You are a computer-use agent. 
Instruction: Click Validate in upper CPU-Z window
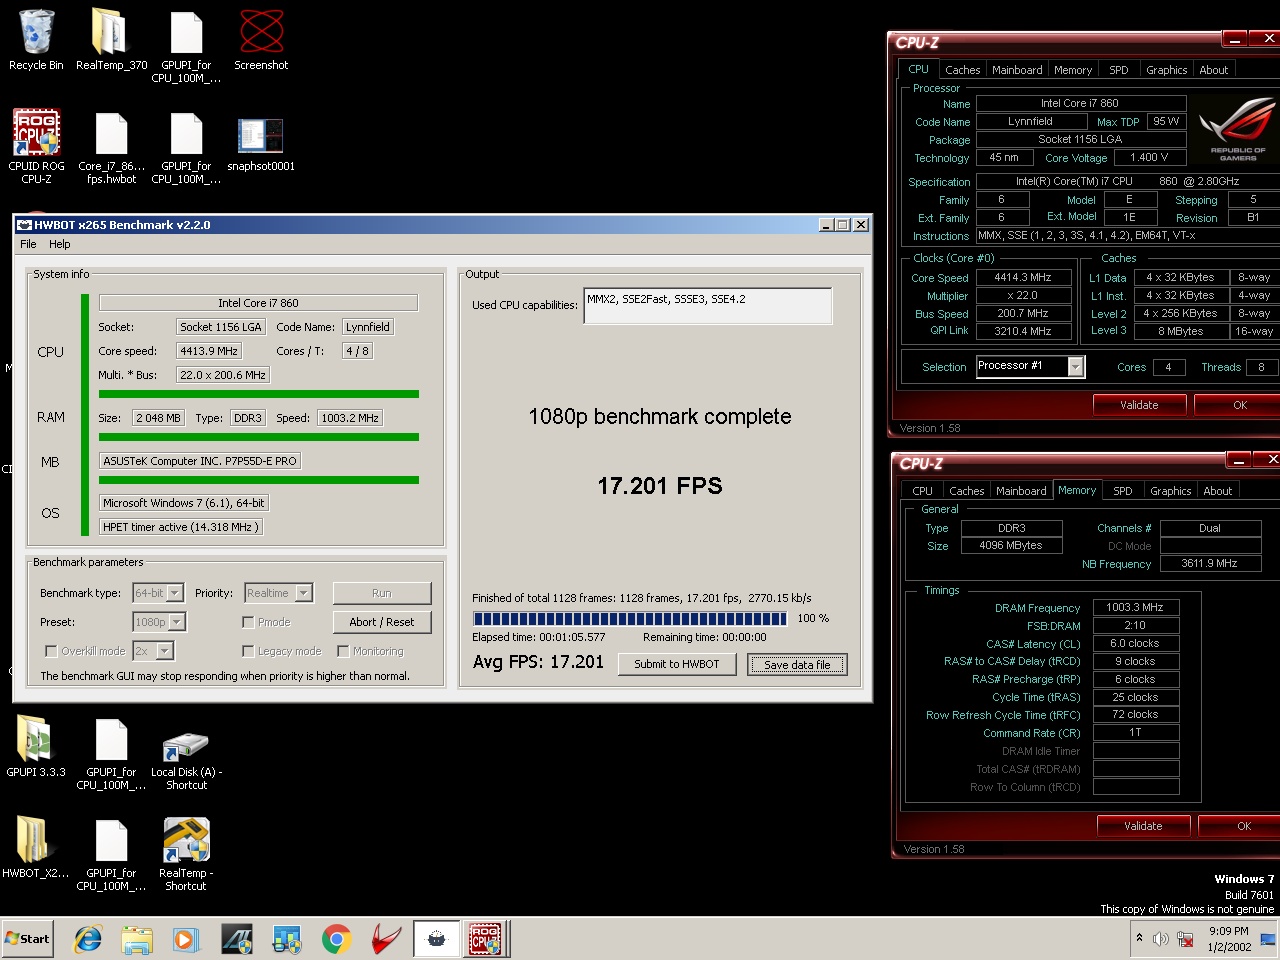pyautogui.click(x=1139, y=405)
